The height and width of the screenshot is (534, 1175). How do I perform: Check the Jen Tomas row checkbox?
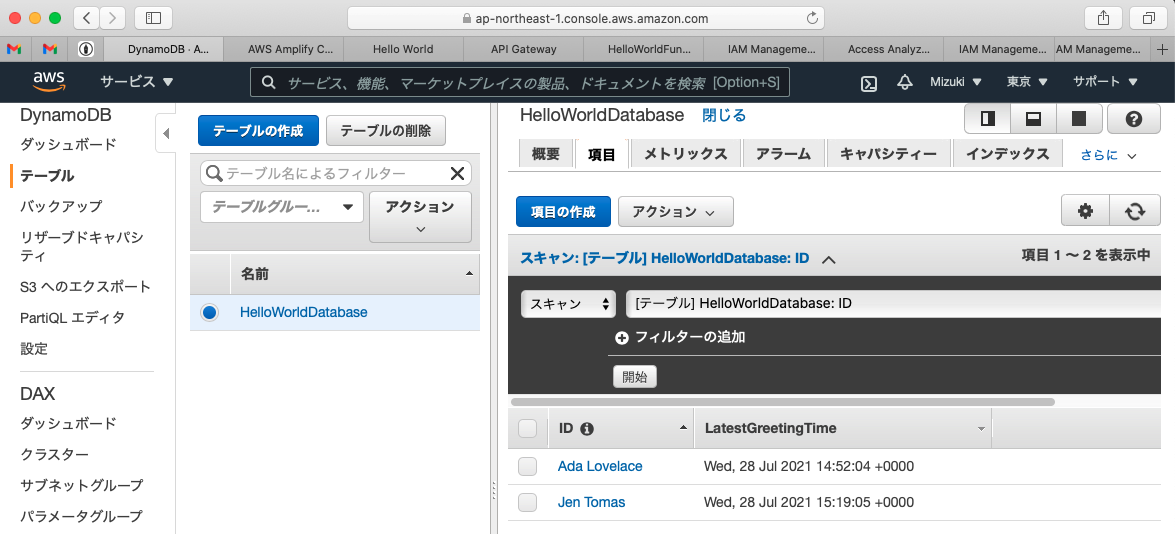click(x=528, y=502)
